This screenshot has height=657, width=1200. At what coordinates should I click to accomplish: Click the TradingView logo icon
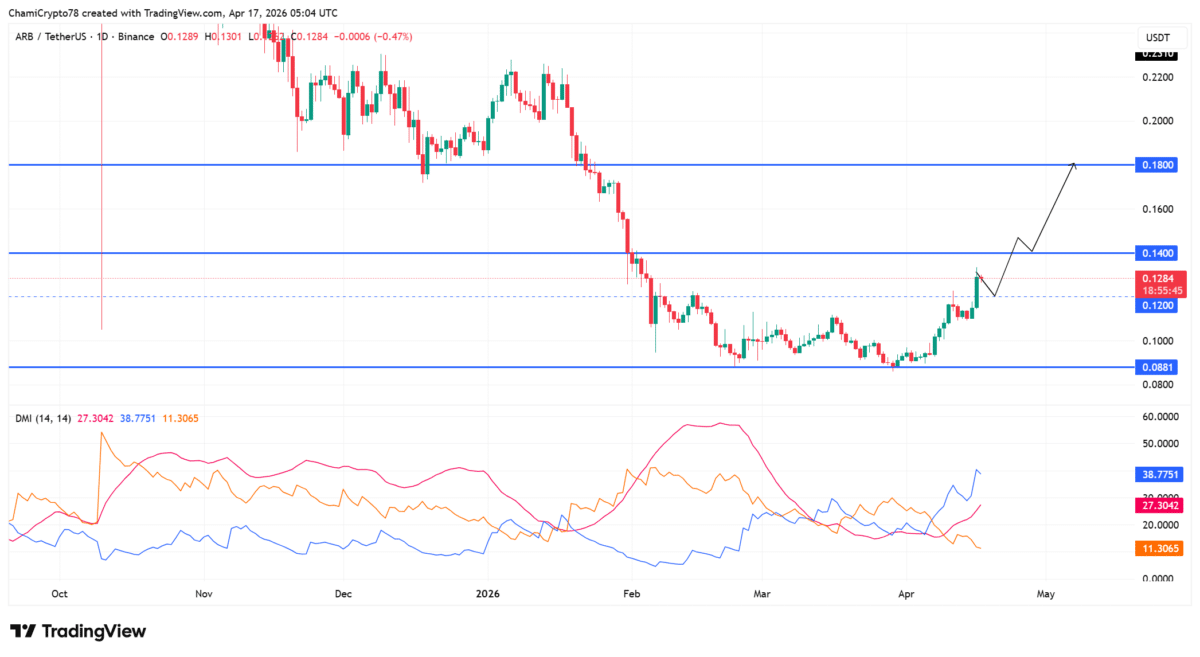pos(23,631)
